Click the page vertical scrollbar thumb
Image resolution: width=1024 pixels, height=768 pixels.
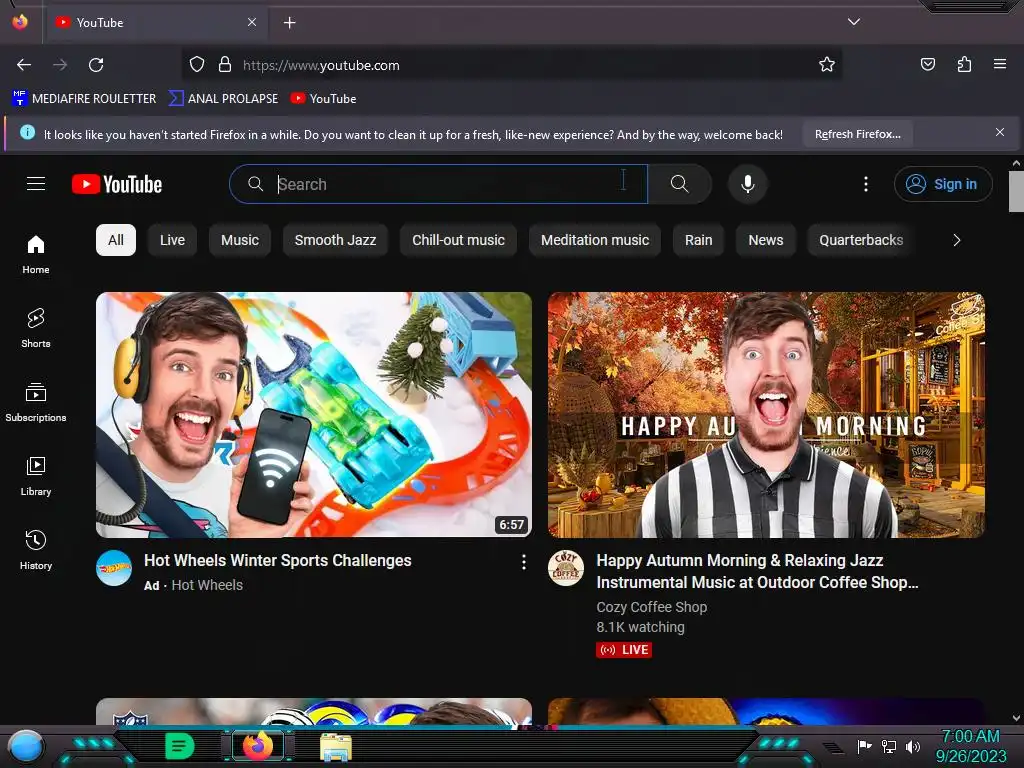[1016, 191]
